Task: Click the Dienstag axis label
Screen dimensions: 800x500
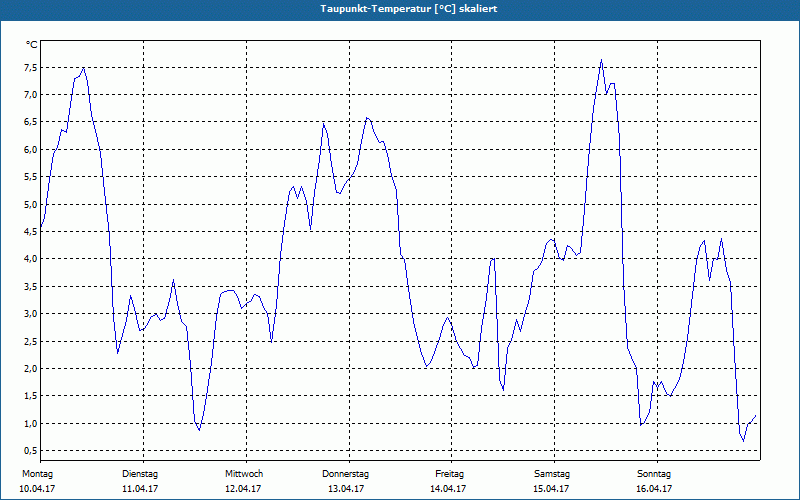Action: point(140,474)
